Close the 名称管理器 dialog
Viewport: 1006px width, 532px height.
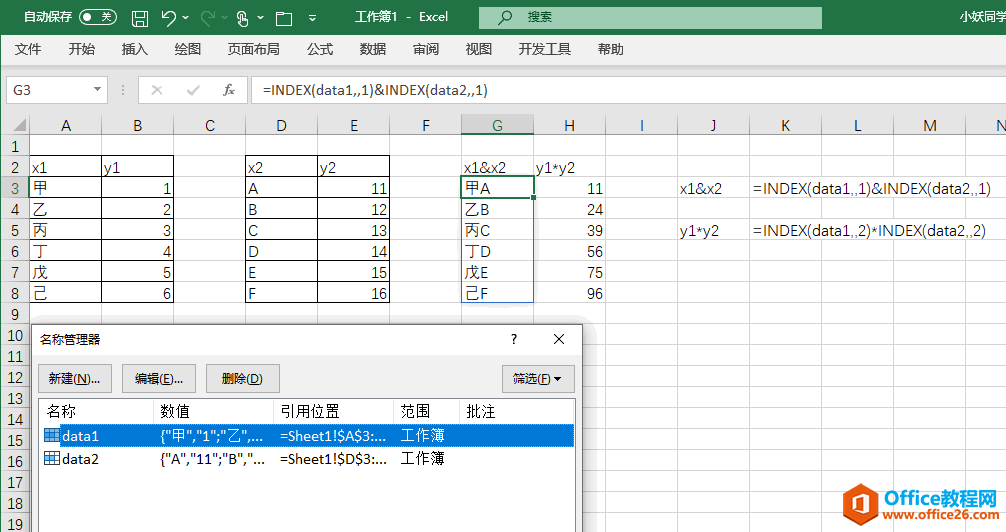click(x=559, y=339)
